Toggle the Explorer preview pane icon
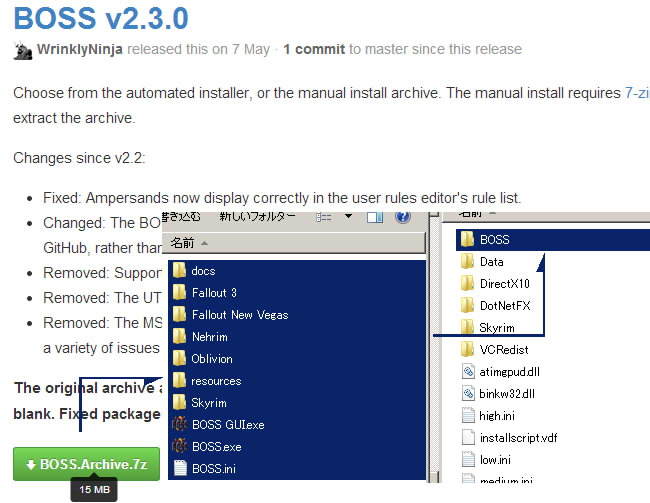The image size is (650, 503). click(x=375, y=217)
